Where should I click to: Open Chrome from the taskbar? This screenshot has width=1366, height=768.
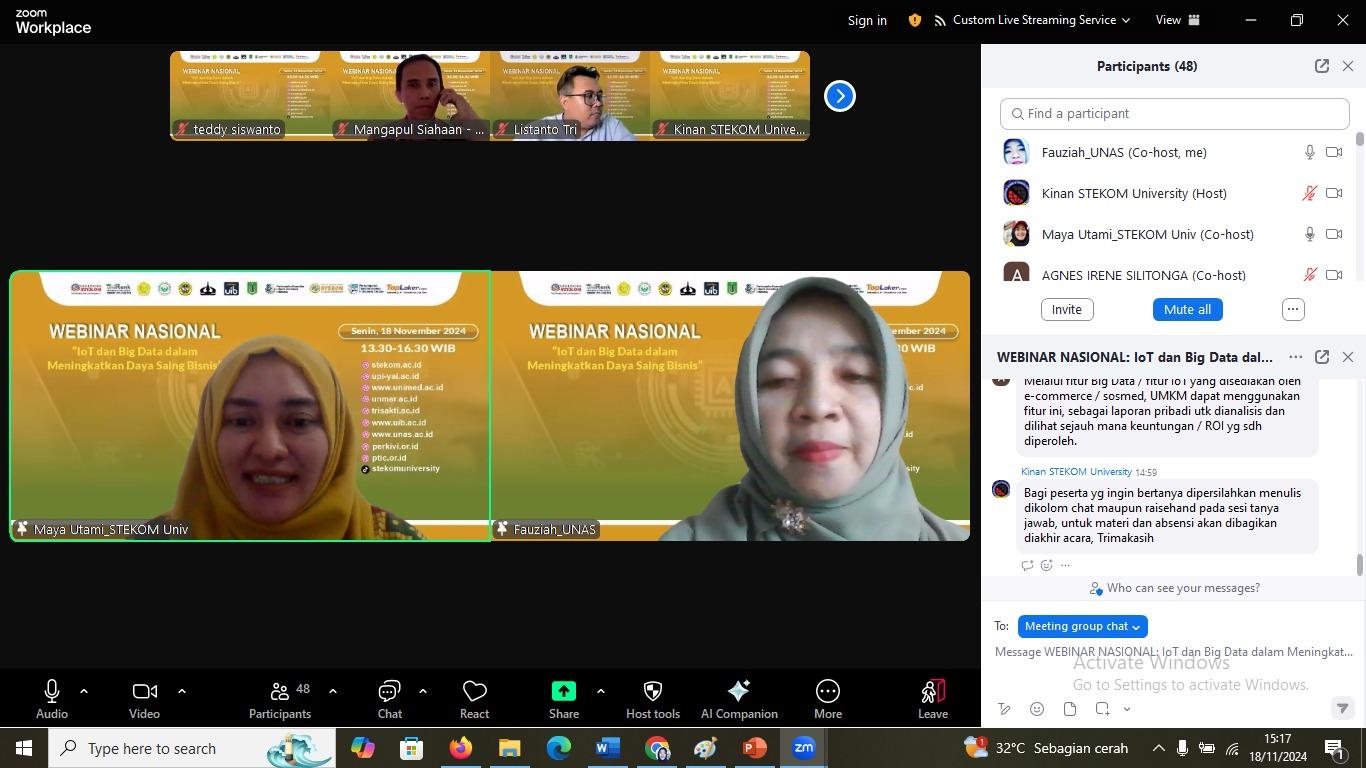coord(657,748)
